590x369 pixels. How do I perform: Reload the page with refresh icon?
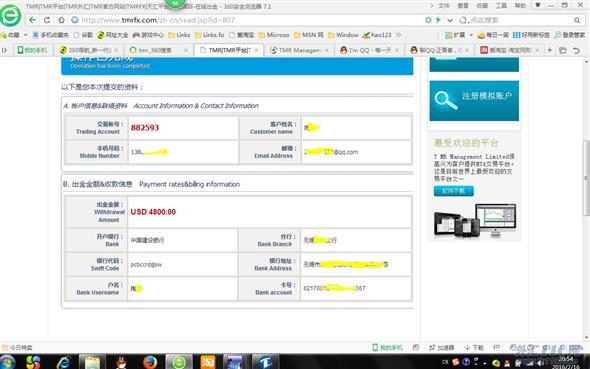point(47,20)
